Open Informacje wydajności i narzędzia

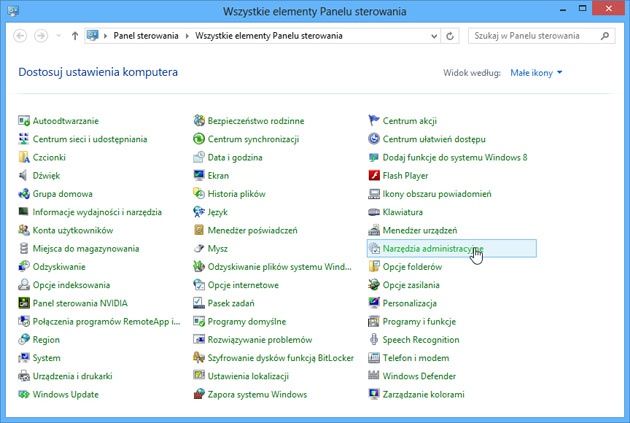(x=97, y=212)
